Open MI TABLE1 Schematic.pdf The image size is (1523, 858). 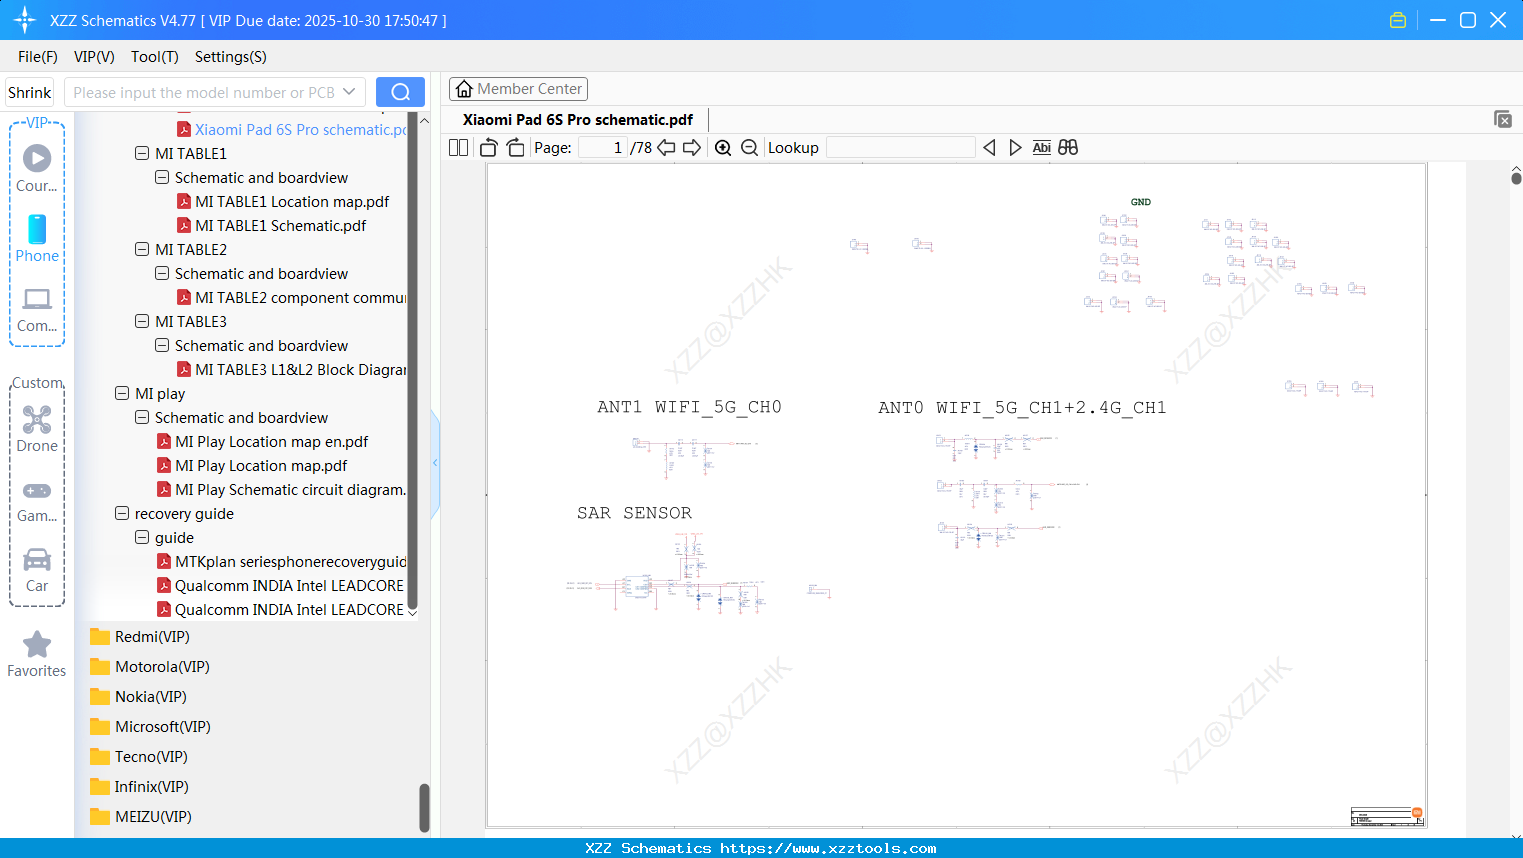tap(281, 226)
